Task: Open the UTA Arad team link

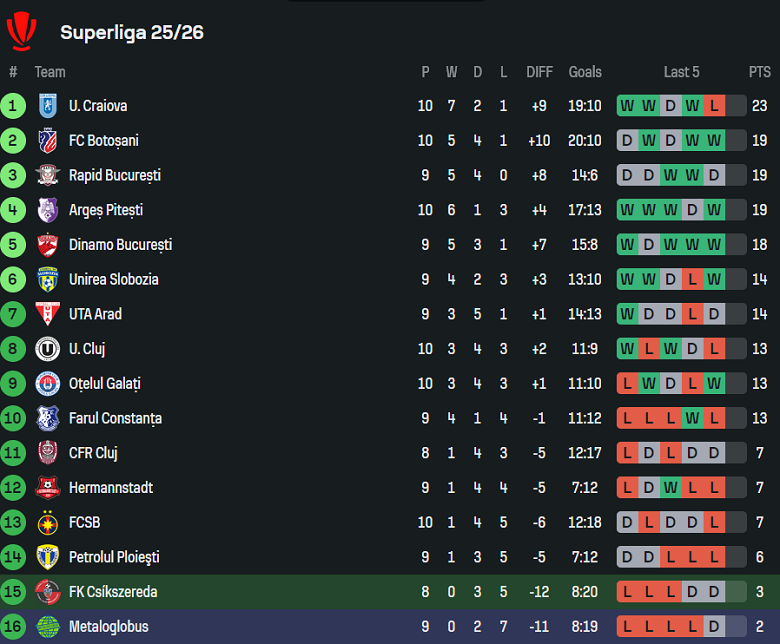Action: 95,314
